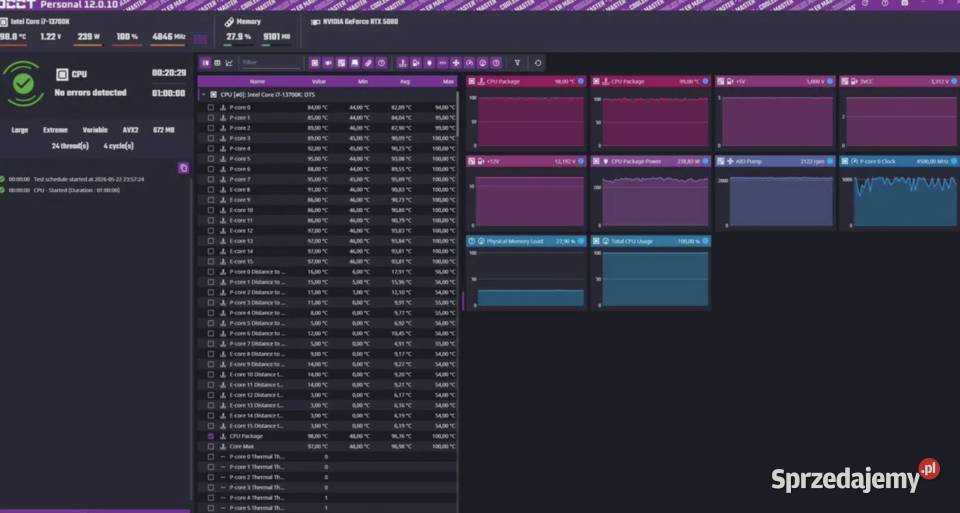Viewport: 960px width, 513px height.
Task: Check the Core Max row checkbox
Action: [x=211, y=446]
